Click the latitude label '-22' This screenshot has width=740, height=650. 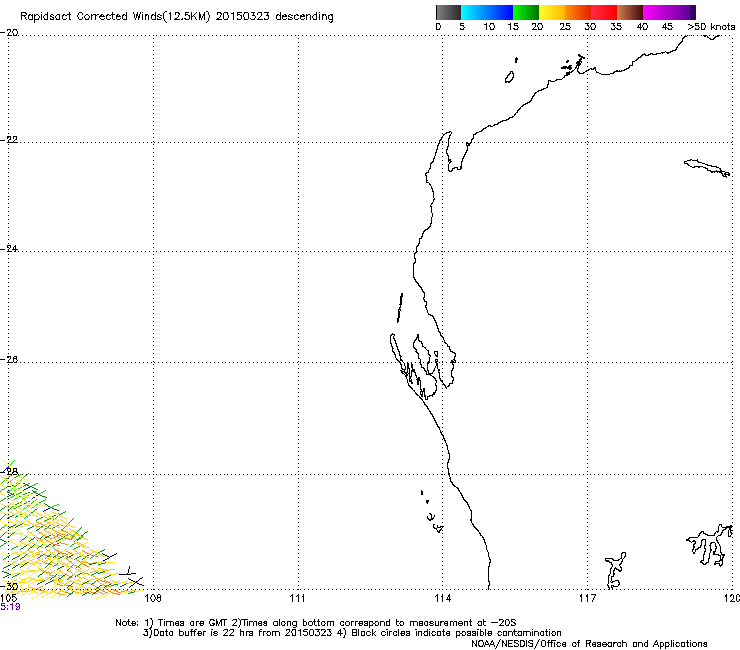(9, 140)
